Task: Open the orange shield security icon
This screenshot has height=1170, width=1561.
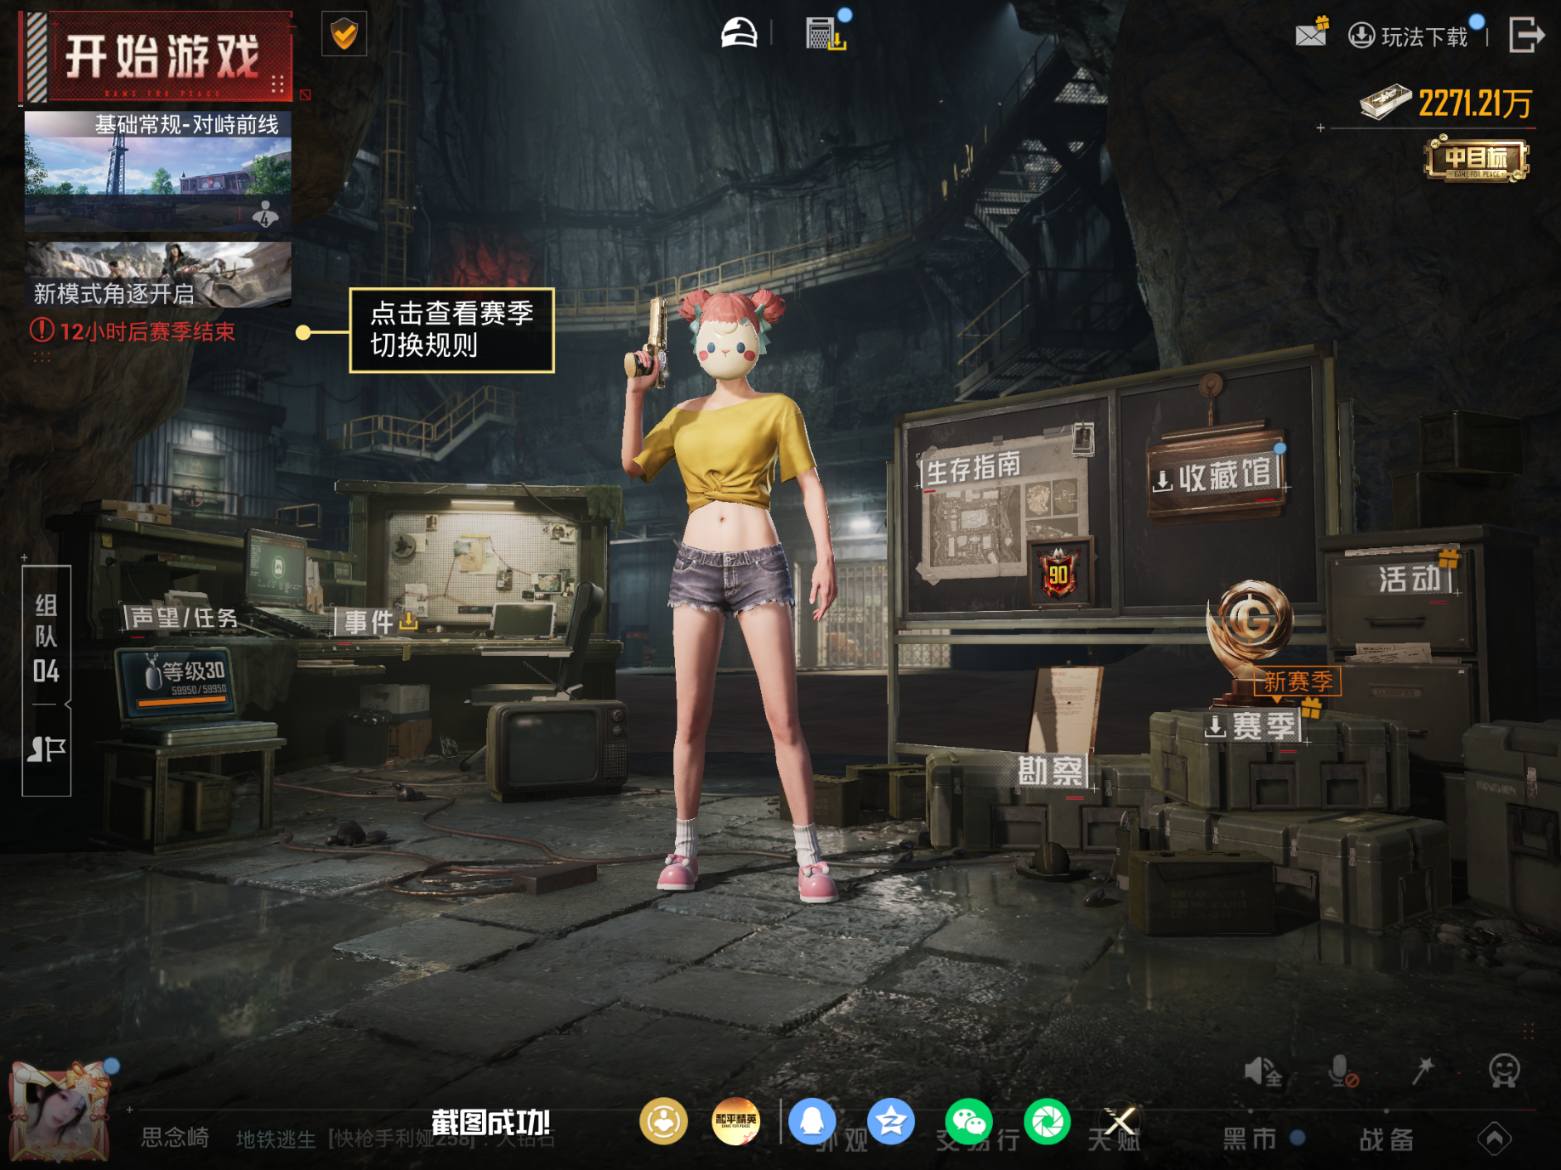Action: 344,35
